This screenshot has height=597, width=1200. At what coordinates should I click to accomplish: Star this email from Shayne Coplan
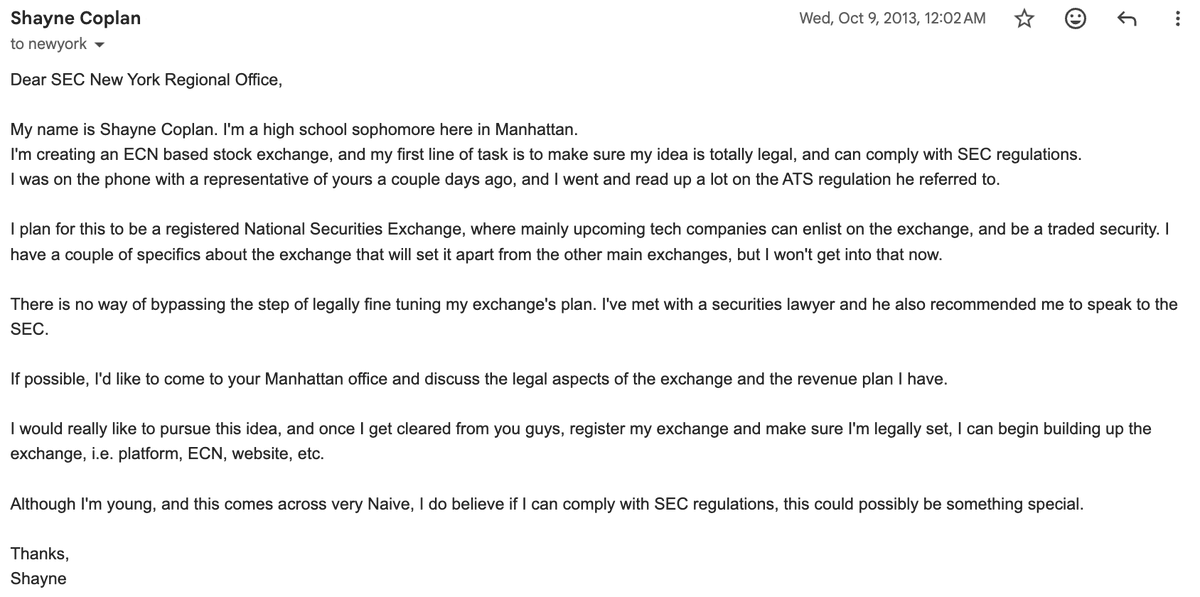1024,19
